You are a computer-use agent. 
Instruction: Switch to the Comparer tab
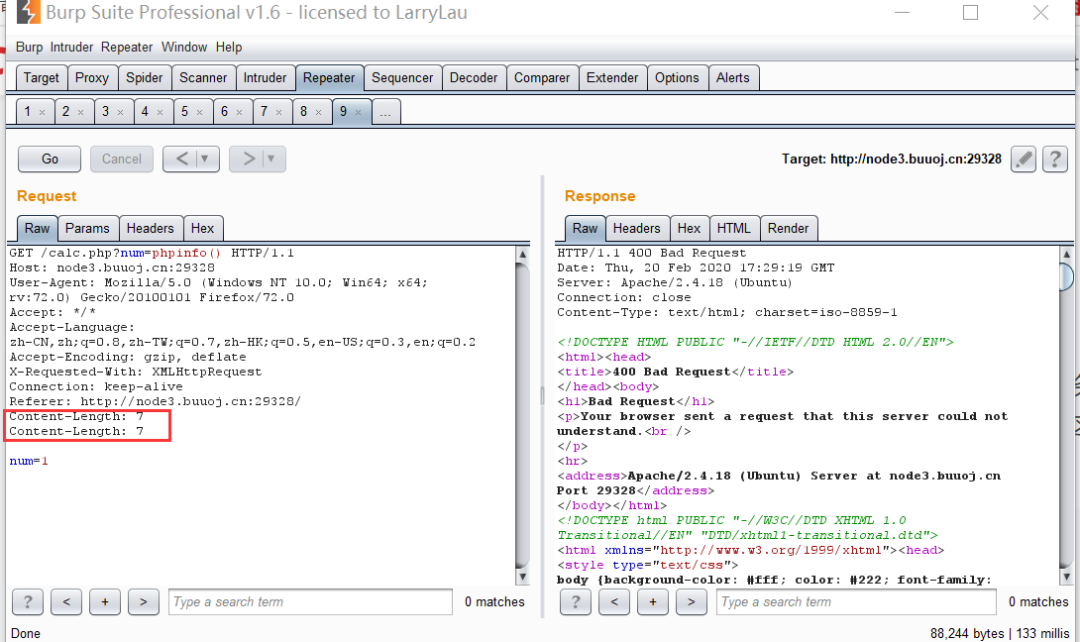[x=542, y=78]
